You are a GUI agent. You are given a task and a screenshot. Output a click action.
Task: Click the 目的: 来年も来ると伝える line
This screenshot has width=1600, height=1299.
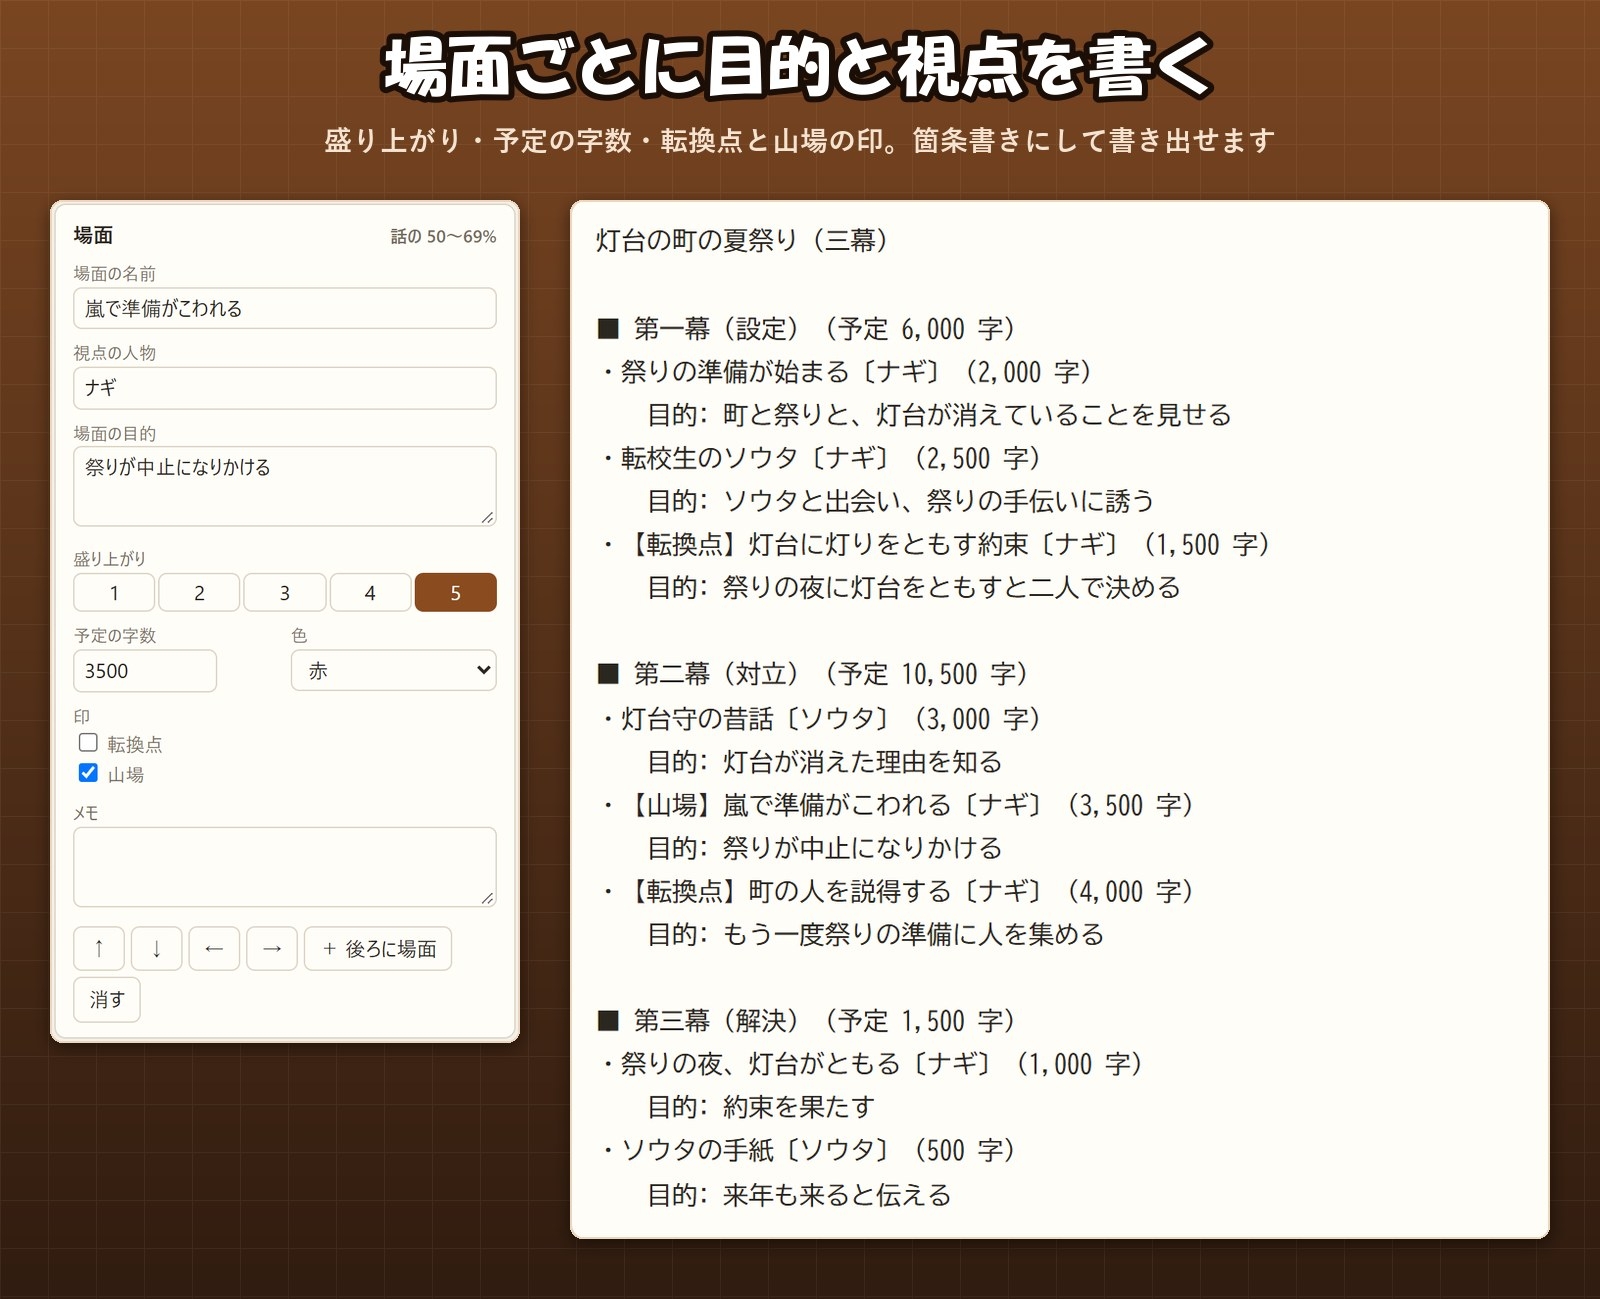click(x=799, y=1194)
